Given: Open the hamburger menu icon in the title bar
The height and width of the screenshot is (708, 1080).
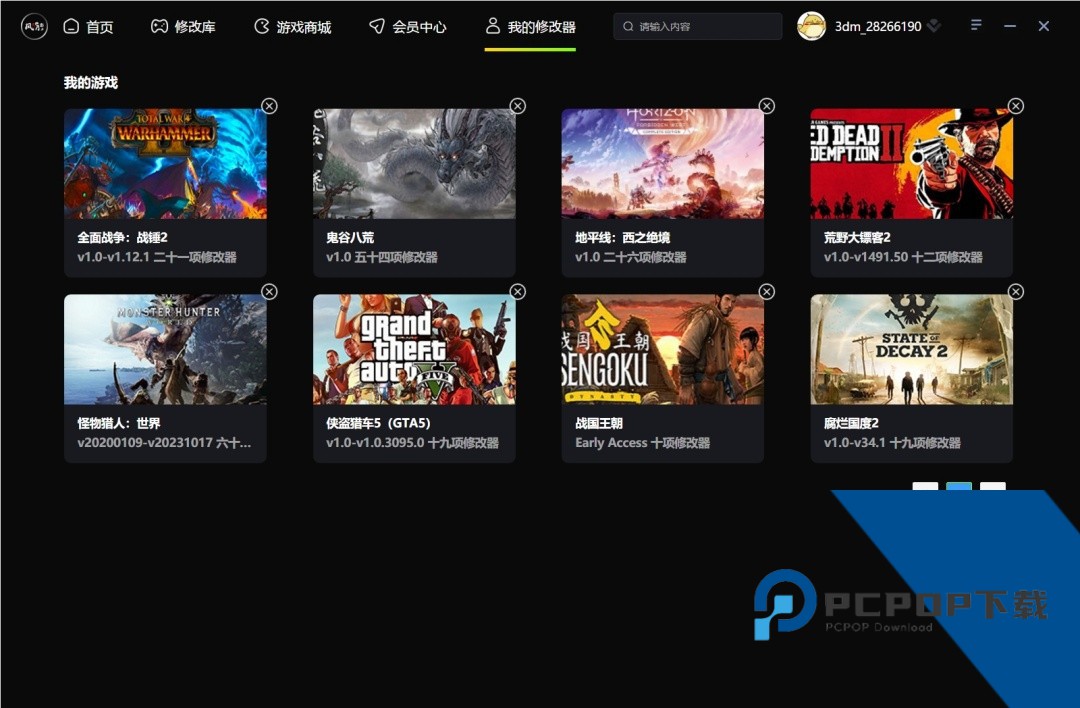Looking at the screenshot, I should pyautogui.click(x=976, y=25).
